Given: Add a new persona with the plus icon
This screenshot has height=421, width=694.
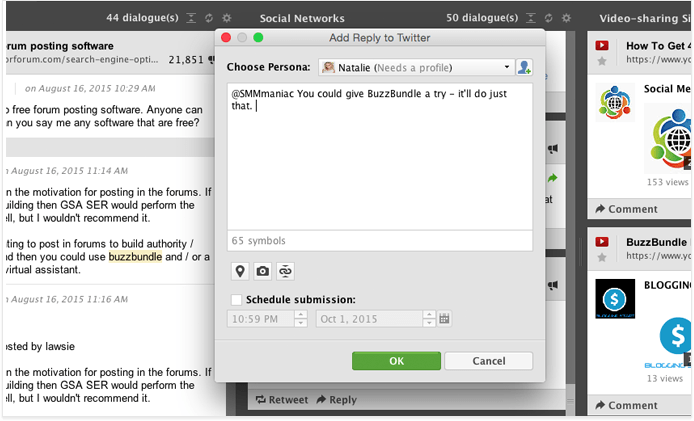Looking at the screenshot, I should [x=524, y=67].
